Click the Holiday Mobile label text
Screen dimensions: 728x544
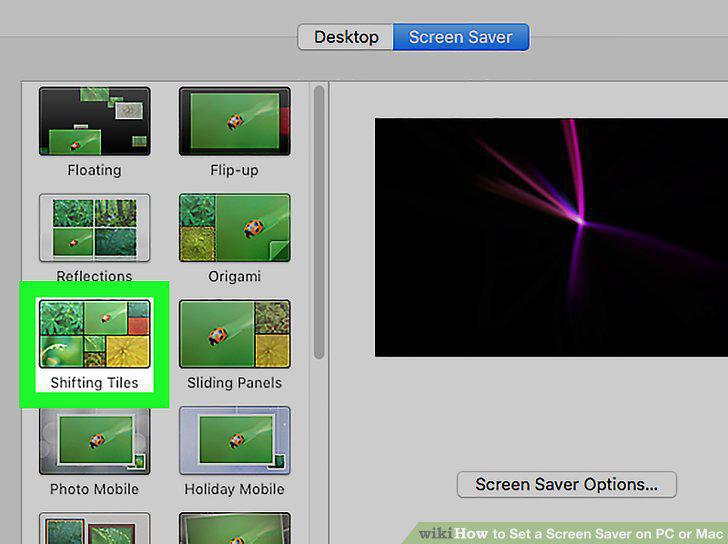click(x=234, y=489)
